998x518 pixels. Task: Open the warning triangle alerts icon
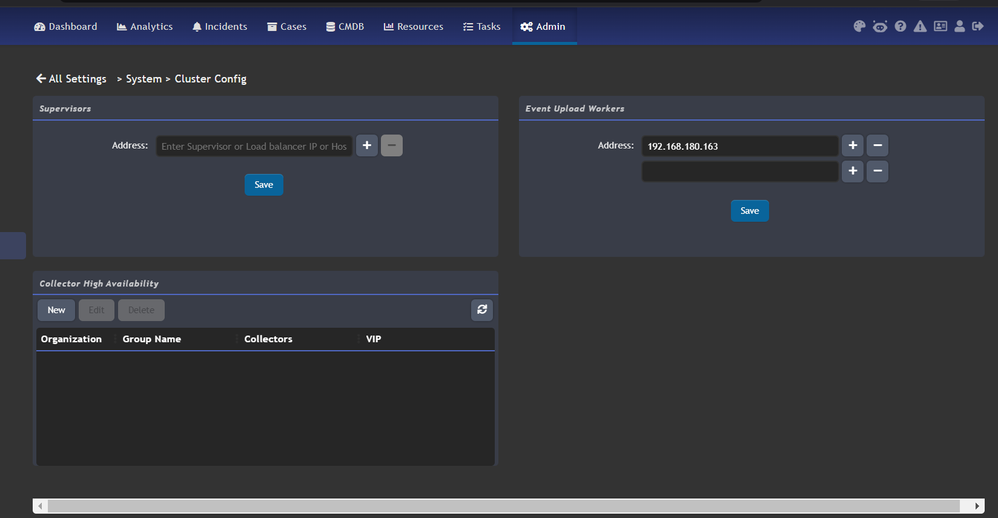point(920,26)
